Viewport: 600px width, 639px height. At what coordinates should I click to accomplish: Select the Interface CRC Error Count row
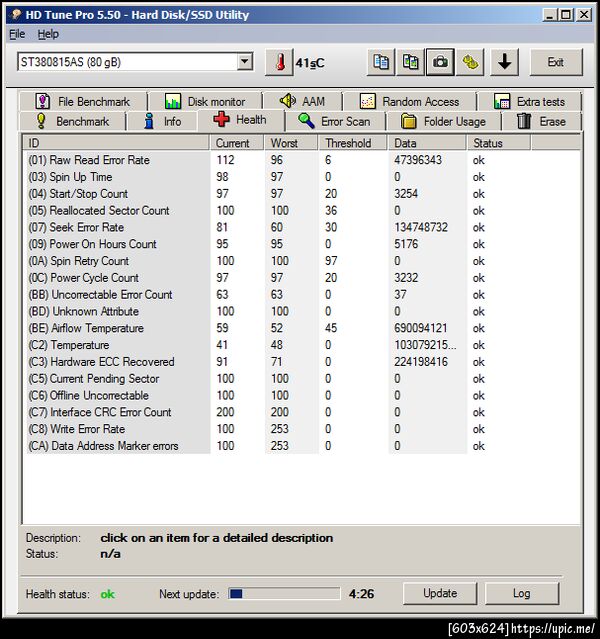coord(301,412)
